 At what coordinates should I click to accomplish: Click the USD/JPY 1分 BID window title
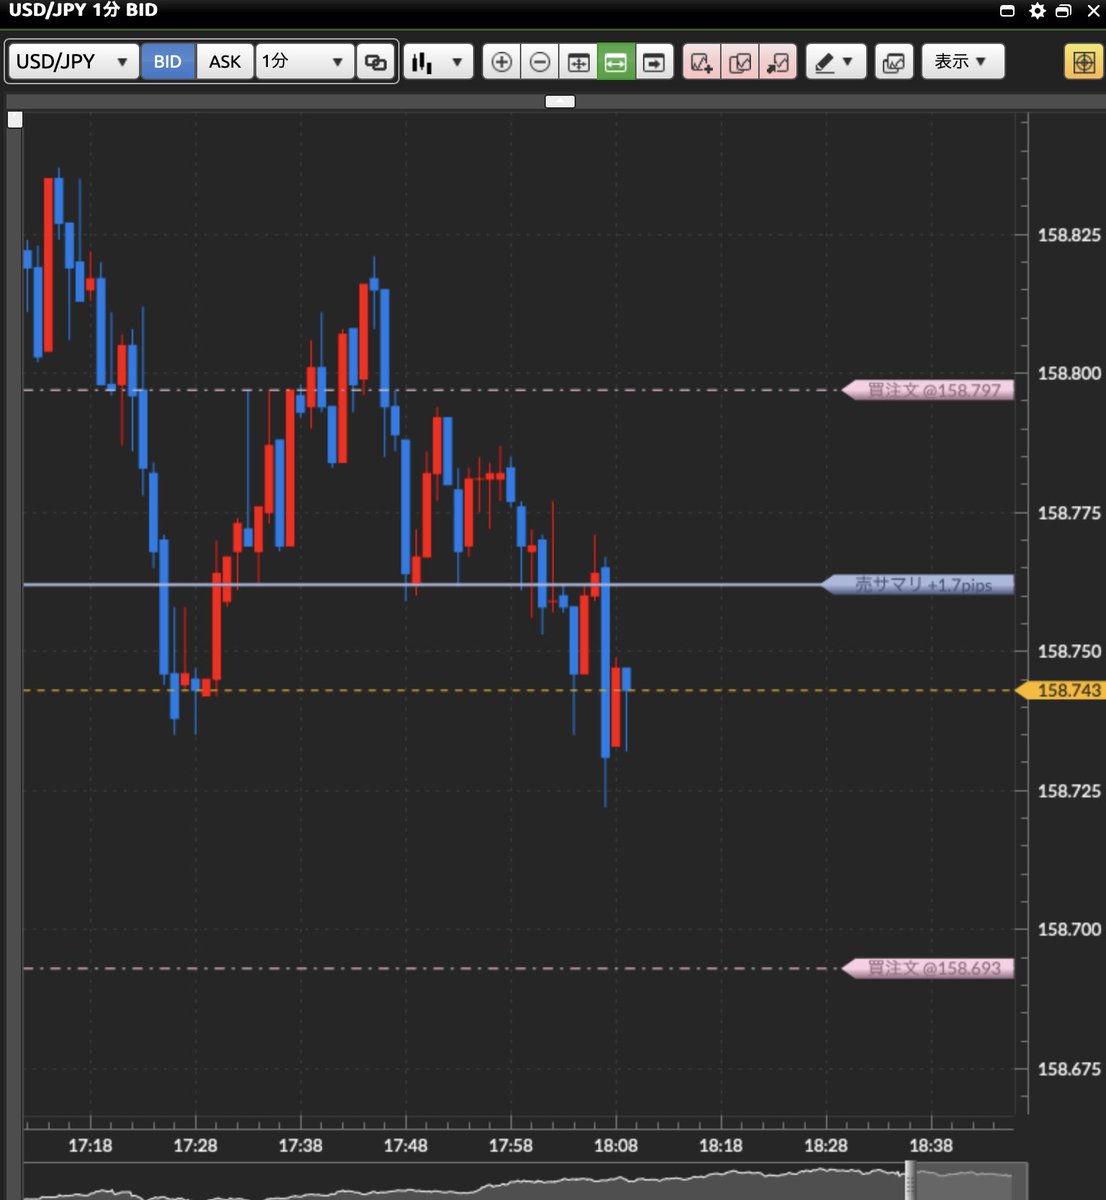tap(83, 10)
